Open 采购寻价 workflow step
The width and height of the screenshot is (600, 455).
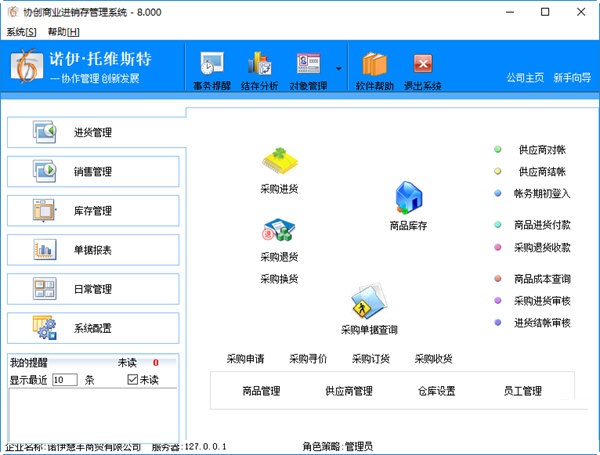tap(308, 359)
